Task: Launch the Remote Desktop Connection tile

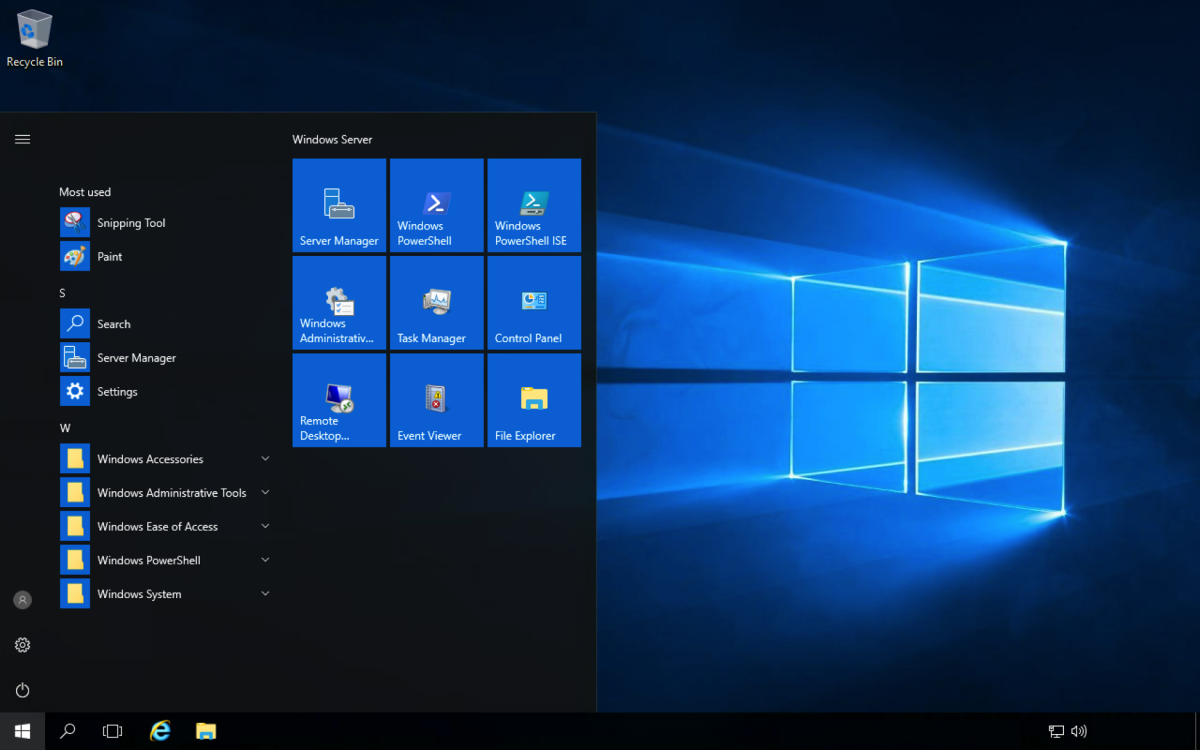Action: pyautogui.click(x=339, y=400)
